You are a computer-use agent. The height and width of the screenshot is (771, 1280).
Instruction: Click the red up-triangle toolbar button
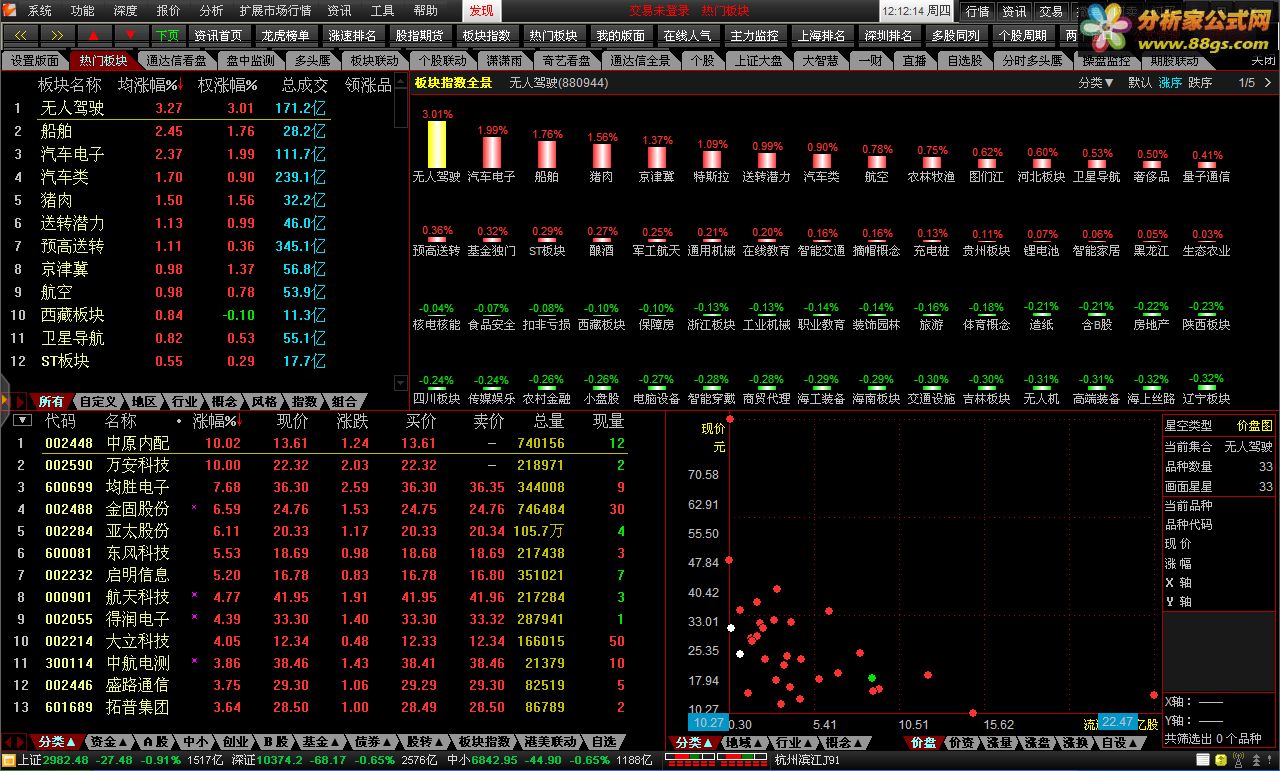(93, 35)
